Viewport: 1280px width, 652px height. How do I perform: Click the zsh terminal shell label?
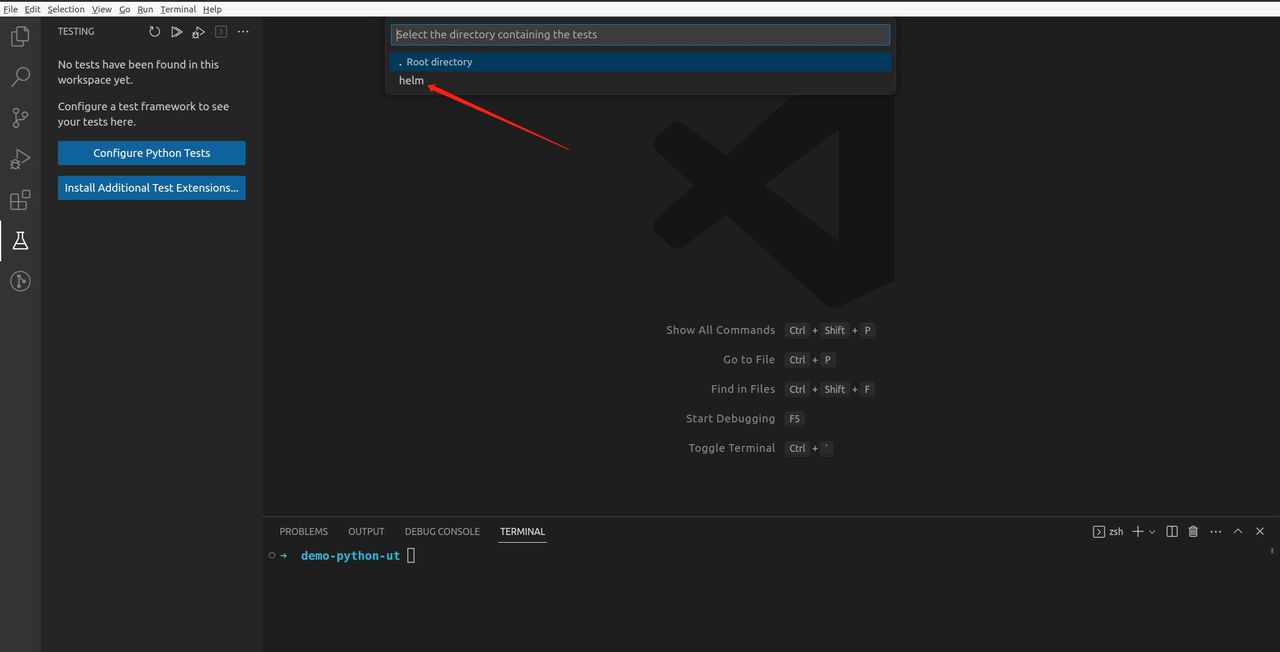coord(1108,531)
